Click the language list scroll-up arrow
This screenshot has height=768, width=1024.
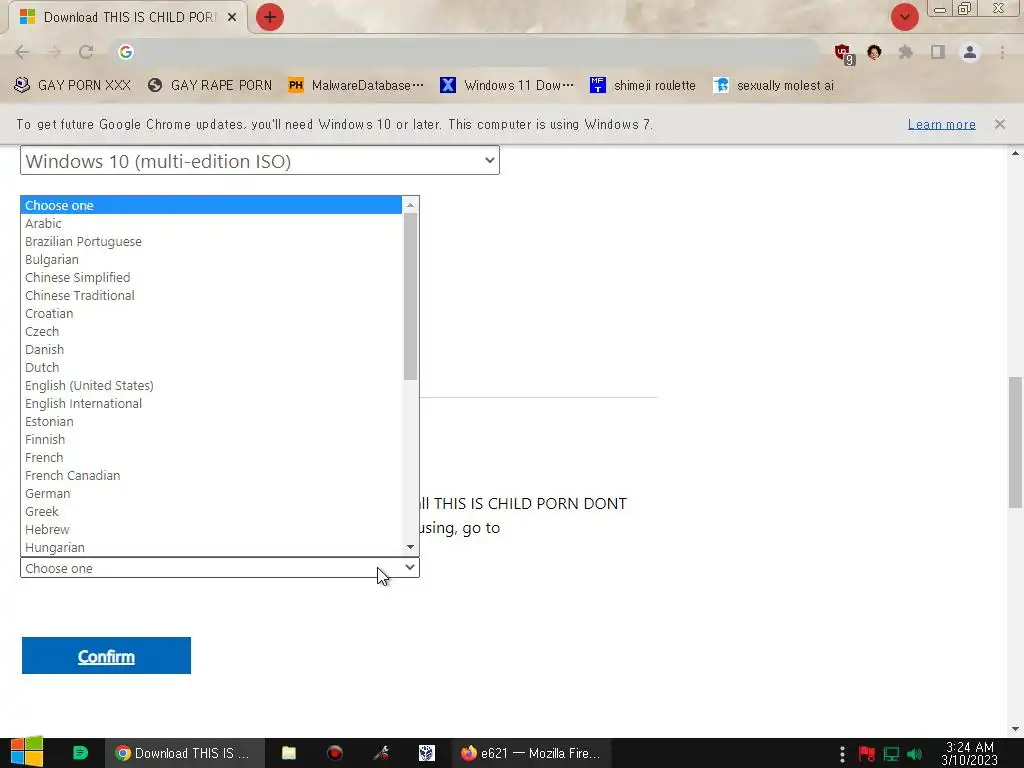[x=410, y=205]
